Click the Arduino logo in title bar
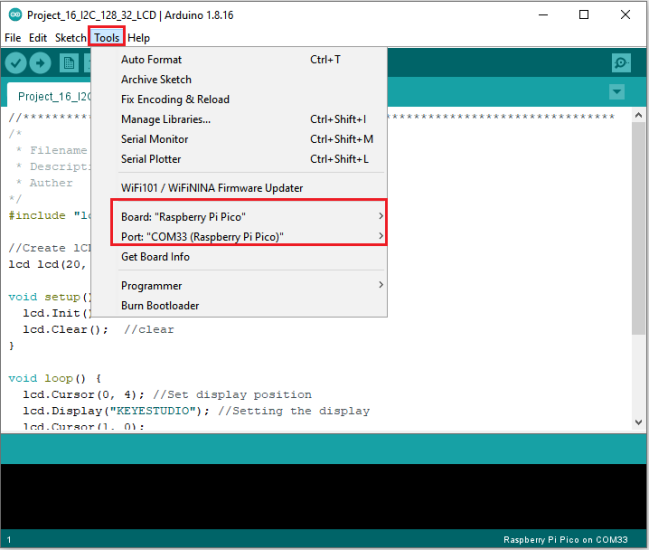 coord(15,15)
